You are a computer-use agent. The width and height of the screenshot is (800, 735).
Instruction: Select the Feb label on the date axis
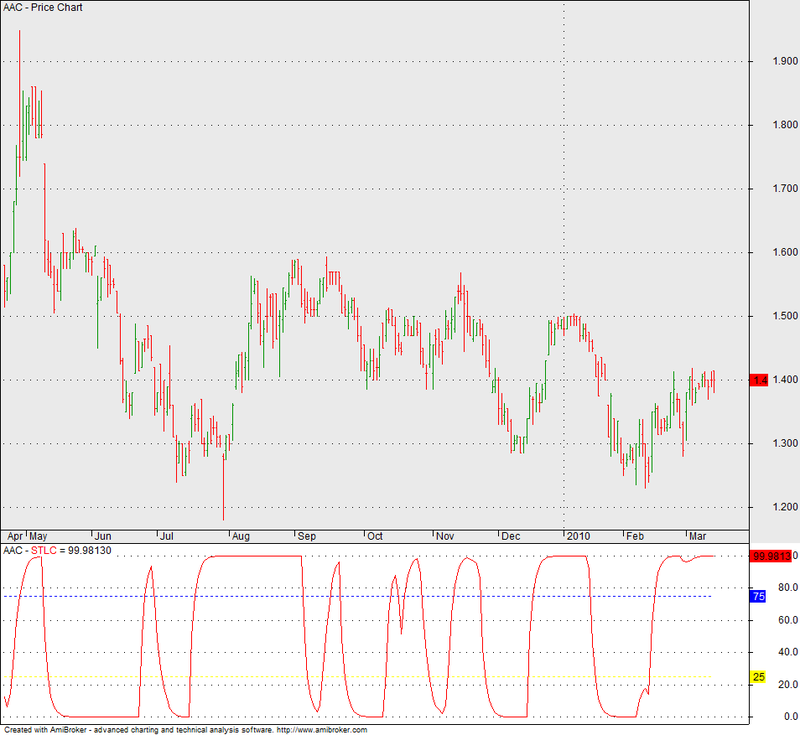635,536
